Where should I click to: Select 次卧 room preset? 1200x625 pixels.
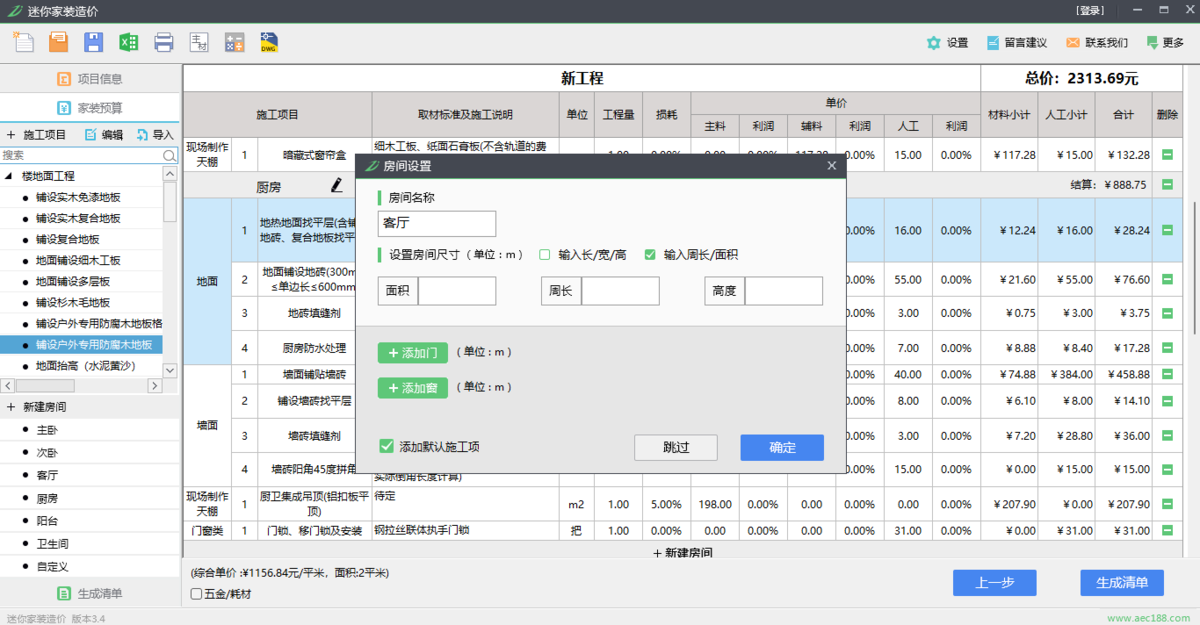(47, 453)
